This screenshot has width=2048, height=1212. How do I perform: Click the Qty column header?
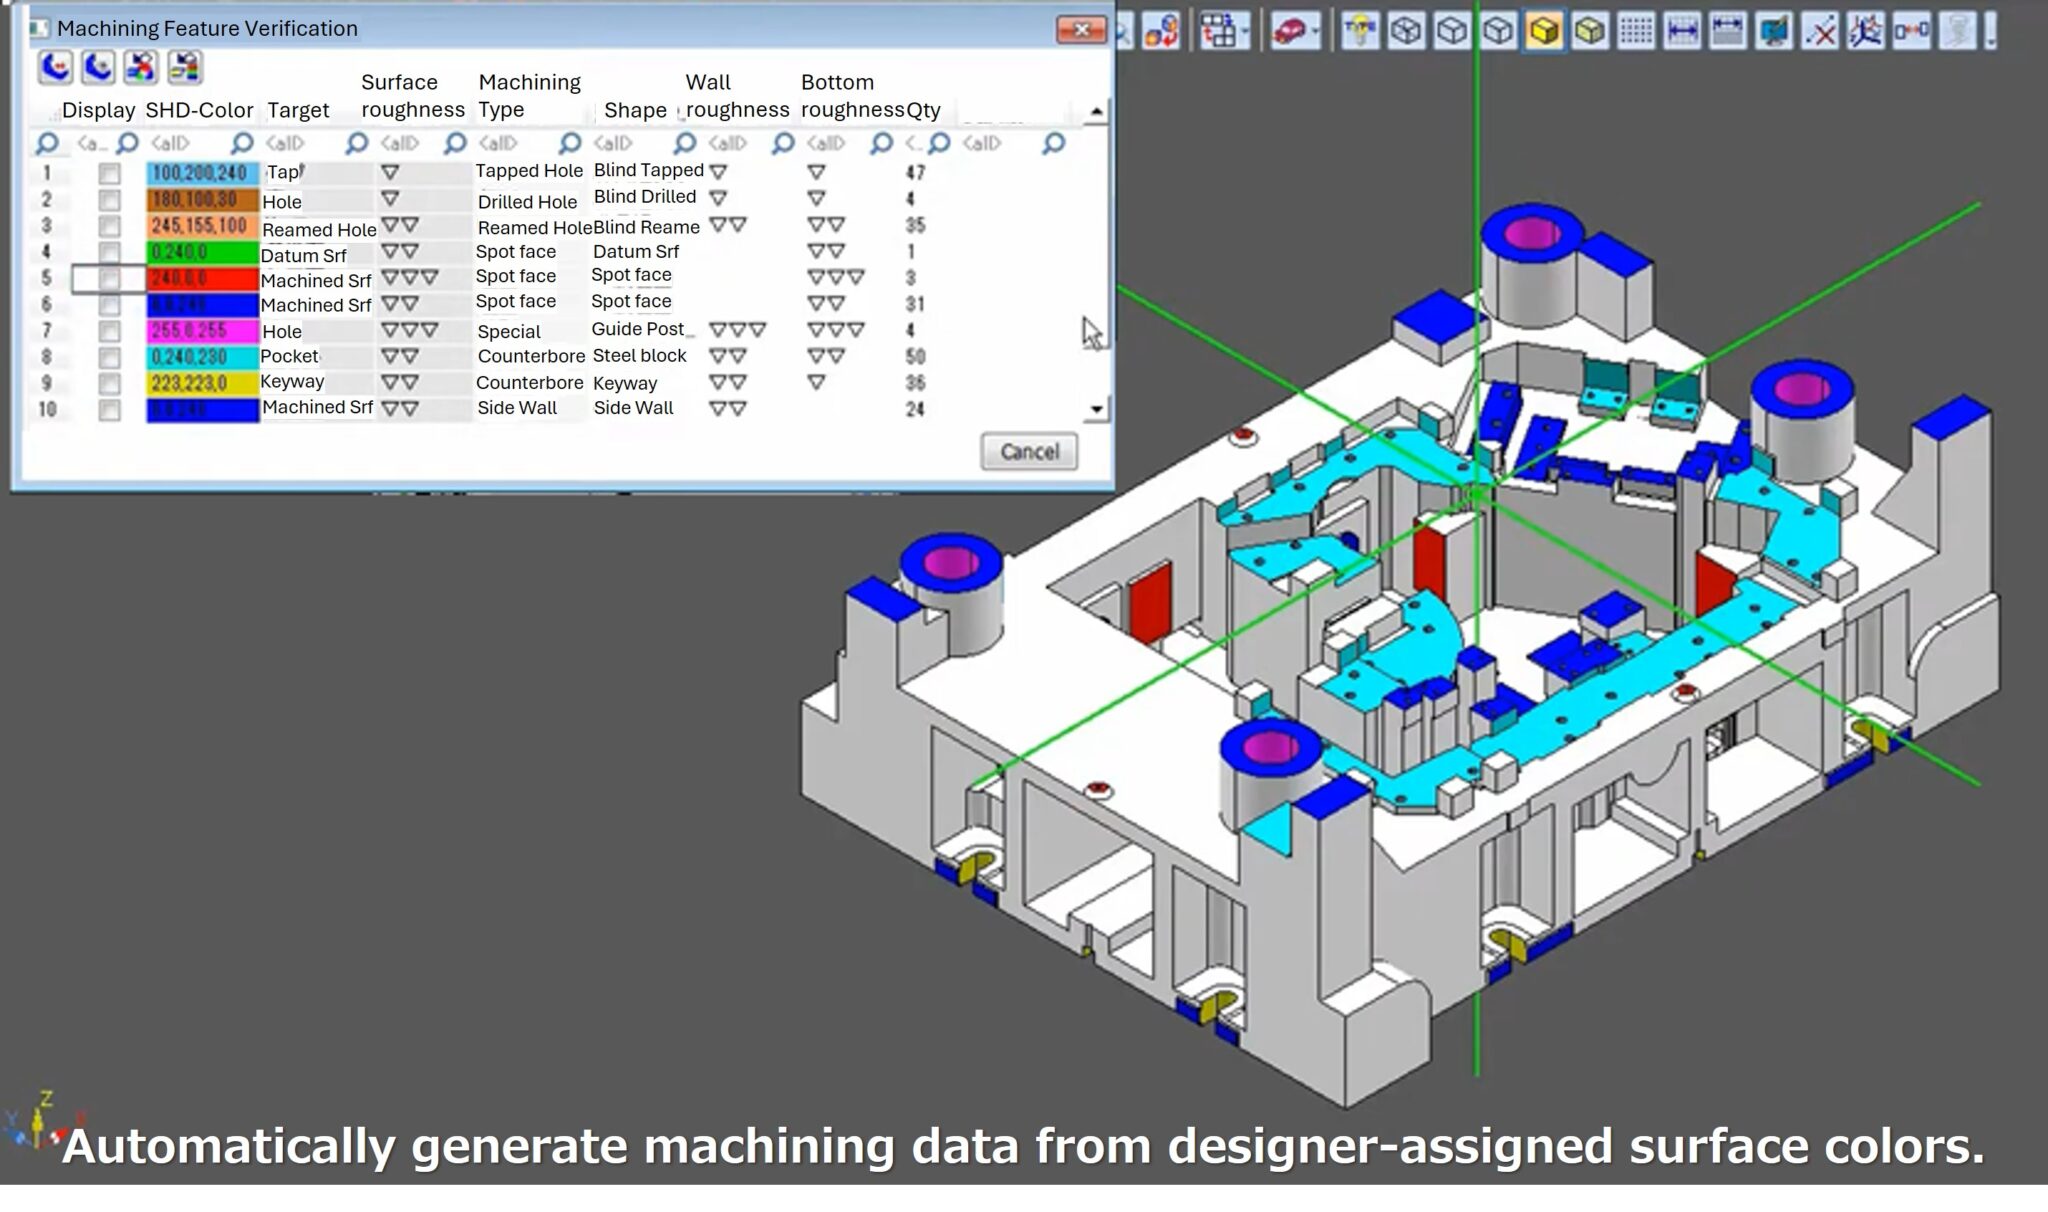pos(923,110)
